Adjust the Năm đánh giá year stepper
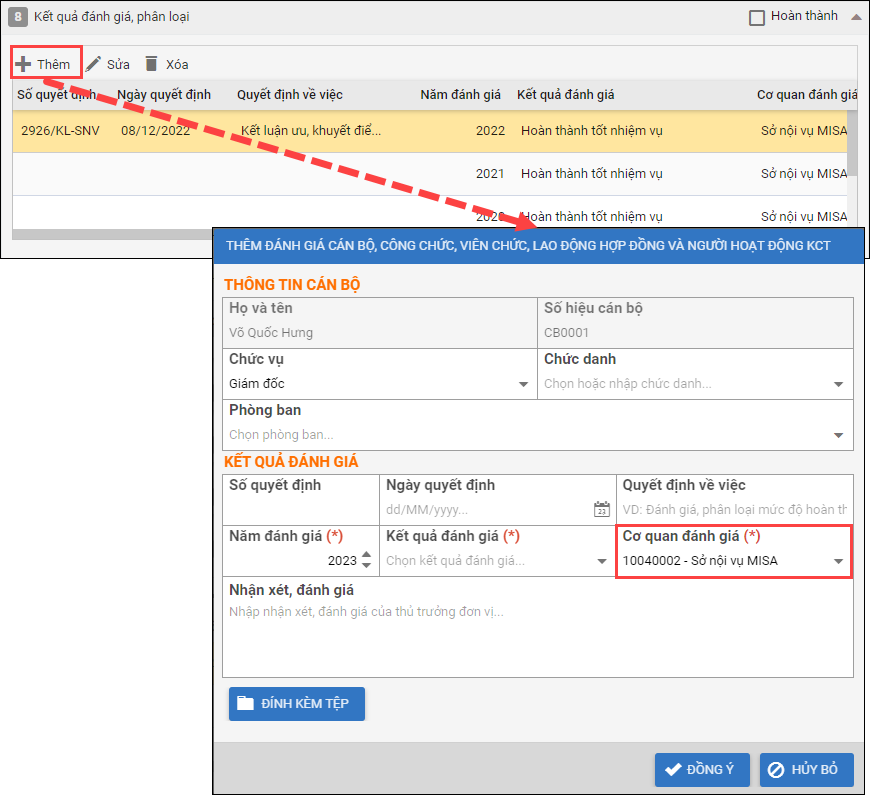 (366, 561)
